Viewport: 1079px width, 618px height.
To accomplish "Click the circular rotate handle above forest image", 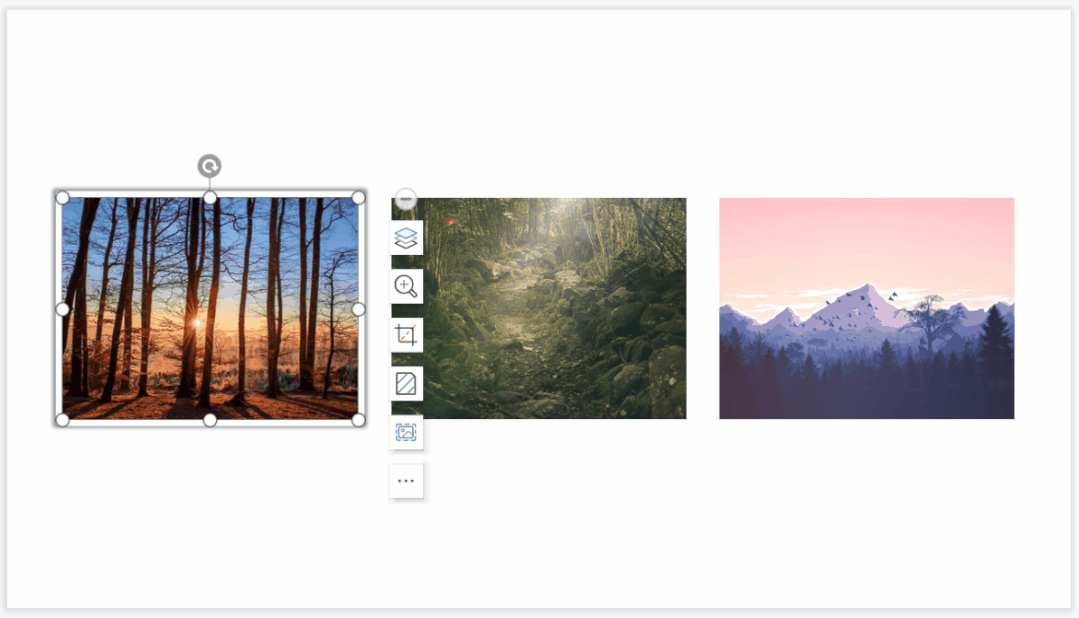I will click(x=209, y=166).
